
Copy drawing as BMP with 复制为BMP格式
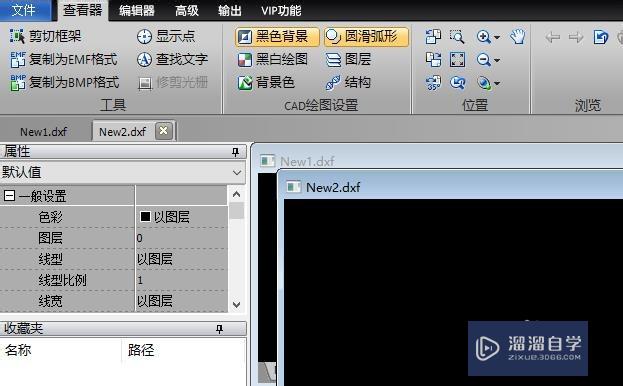tap(64, 83)
